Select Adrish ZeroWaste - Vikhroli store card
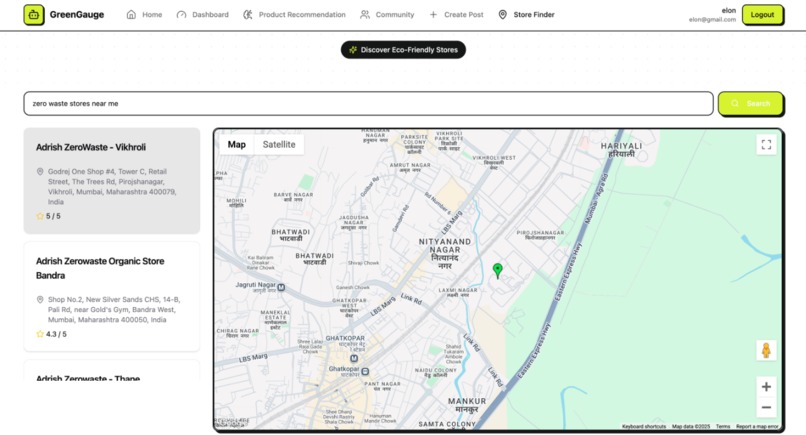The height and width of the screenshot is (435, 806). 112,181
